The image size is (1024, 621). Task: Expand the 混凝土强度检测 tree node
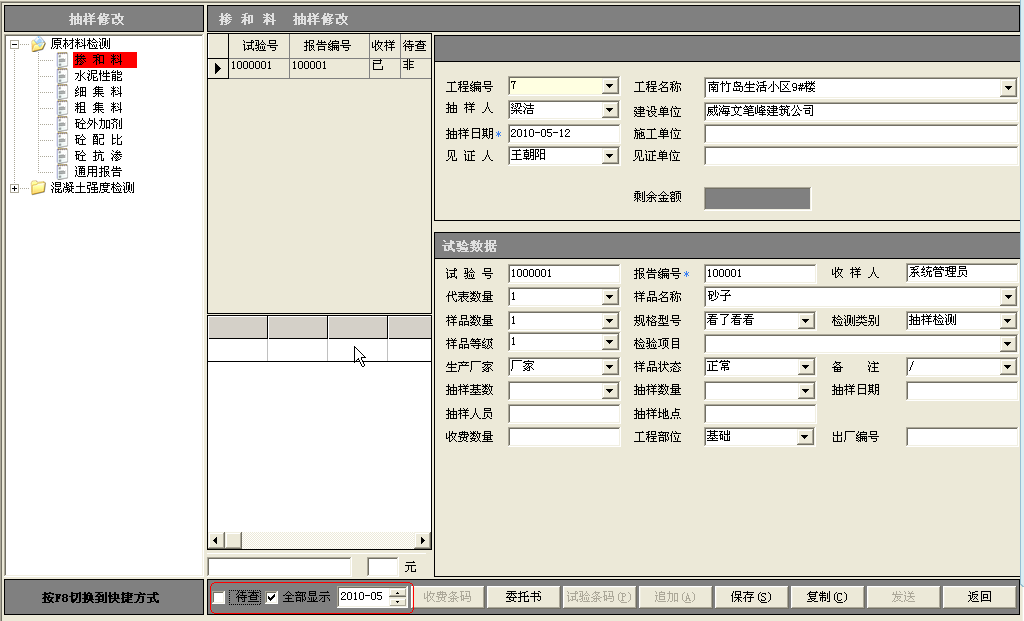click(12, 188)
